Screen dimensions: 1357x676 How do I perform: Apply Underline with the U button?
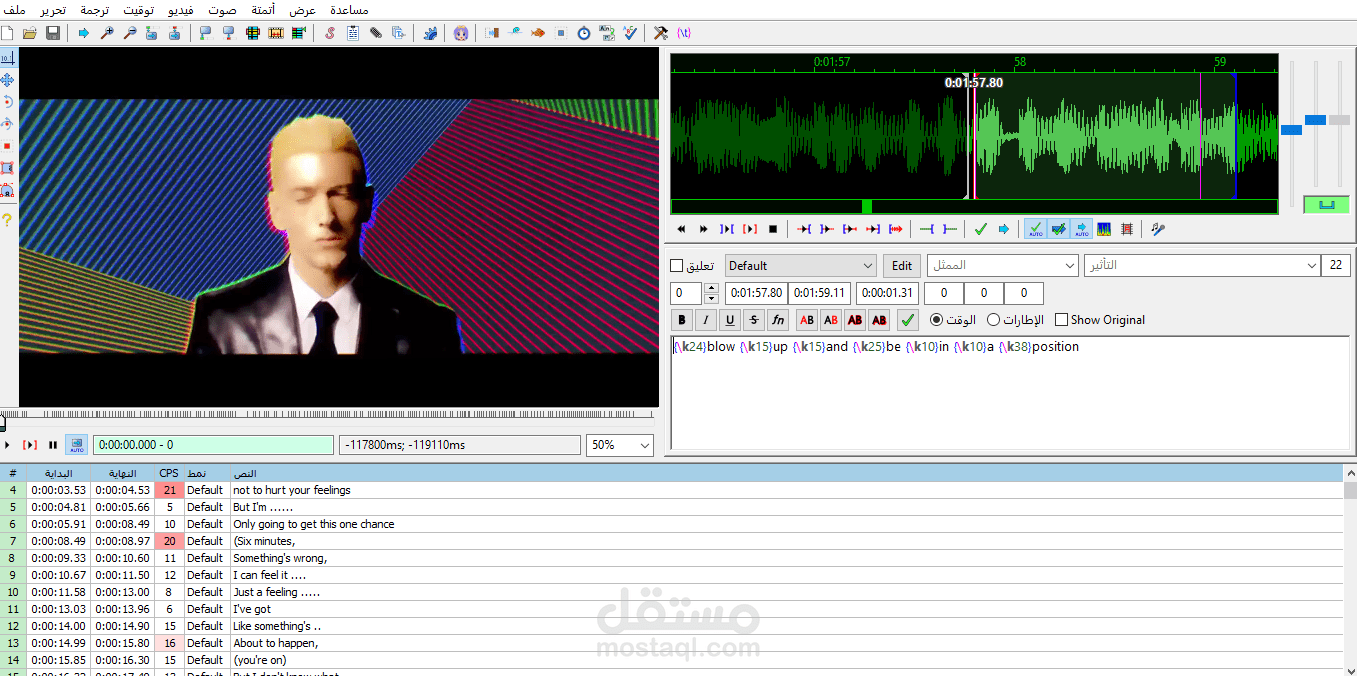[730, 320]
